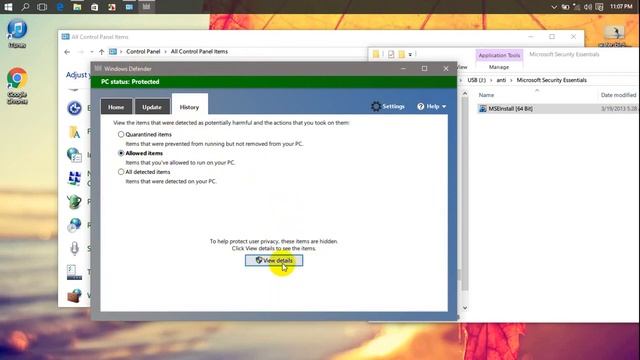Image resolution: width=640 pixels, height=360 pixels.
Task: Open recent locations dropdown in Control Panel
Action: click(92, 52)
